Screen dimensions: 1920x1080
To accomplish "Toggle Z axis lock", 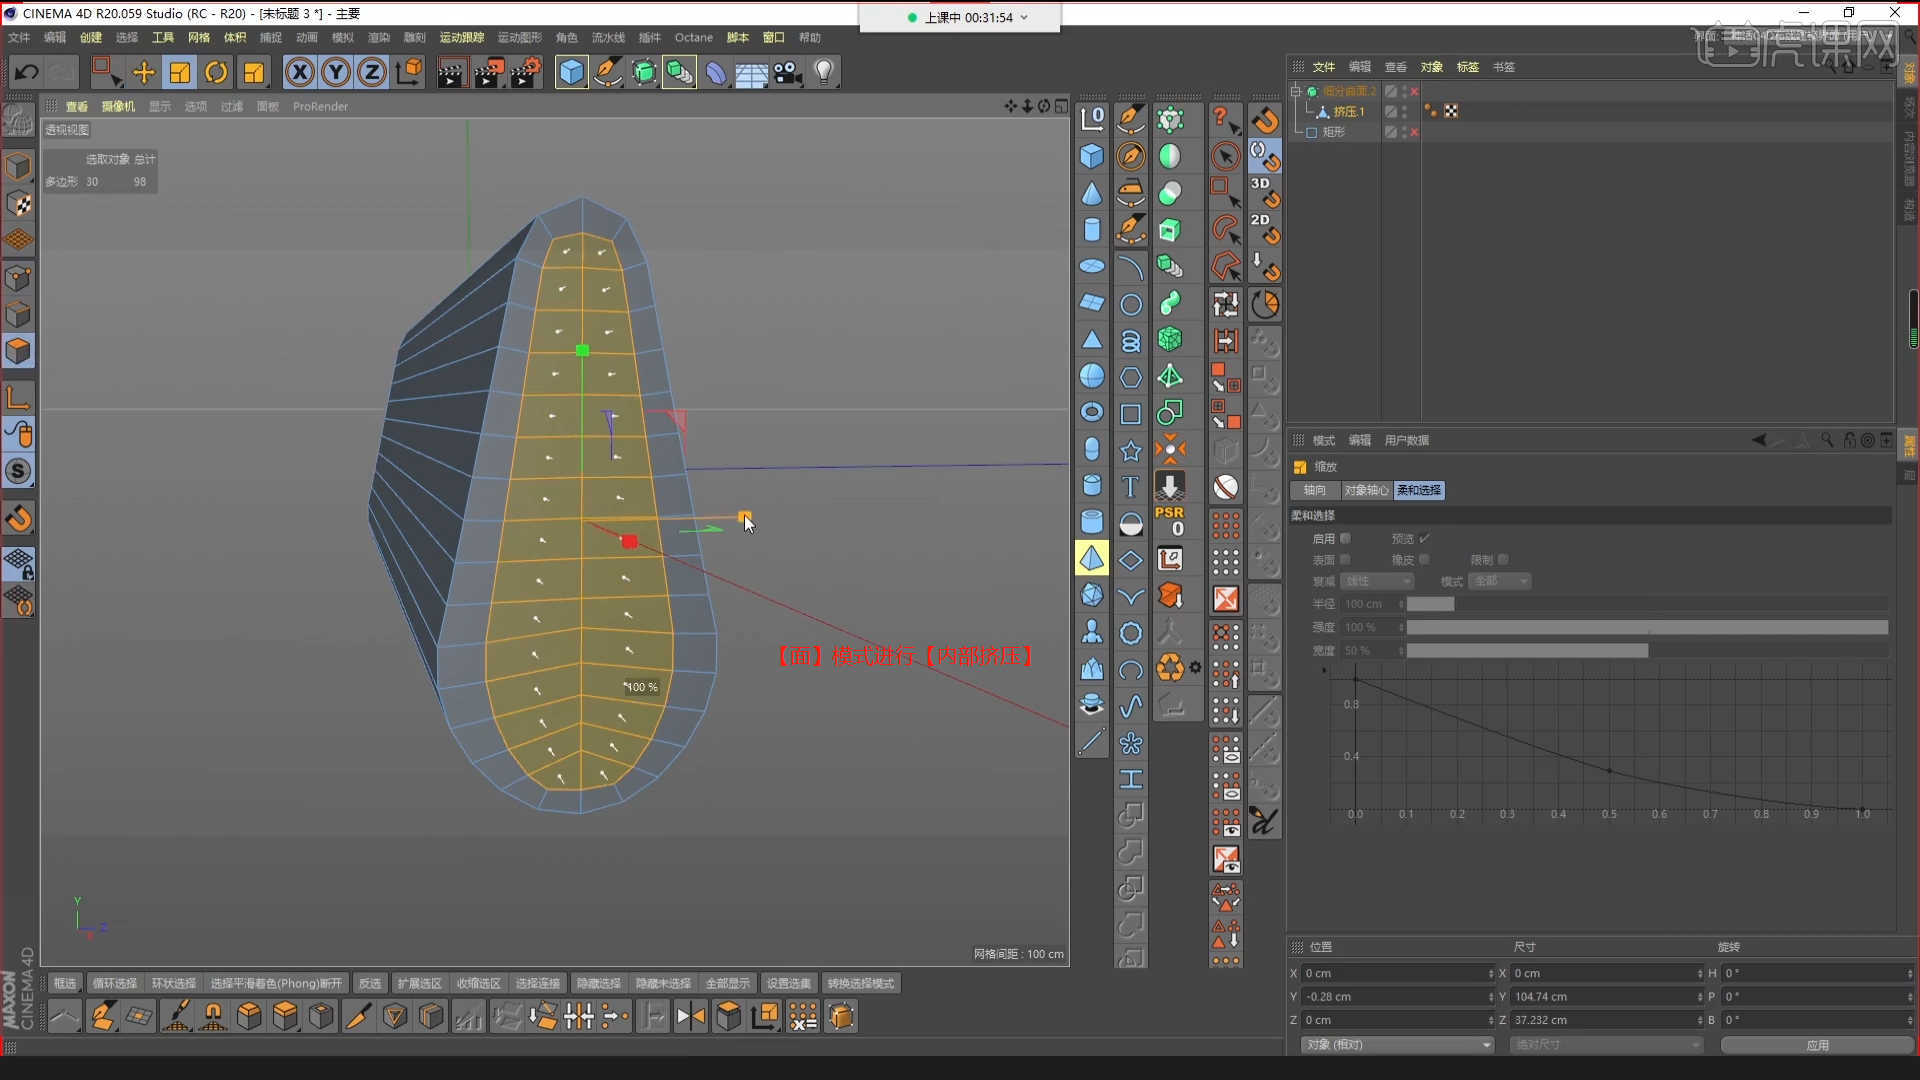I will coord(372,72).
